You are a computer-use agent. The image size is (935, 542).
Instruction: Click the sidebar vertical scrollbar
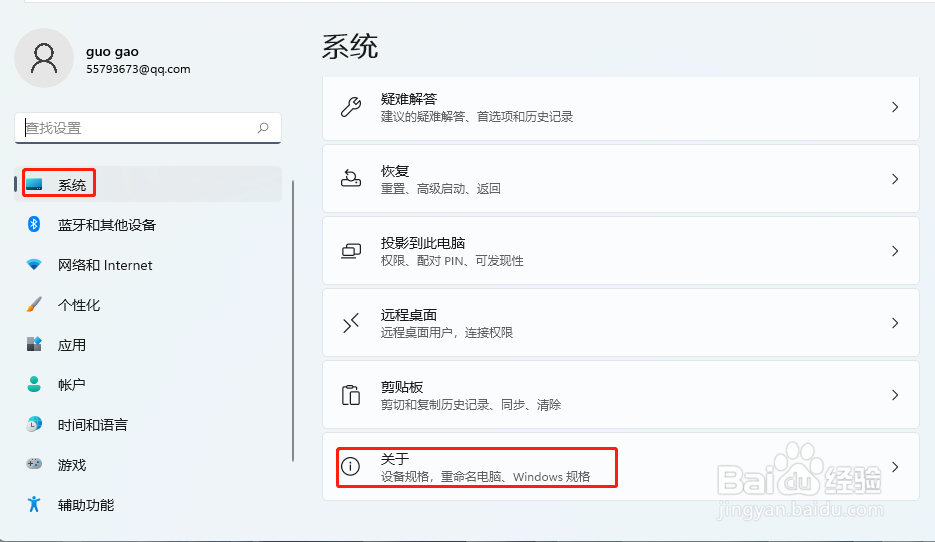tap(293, 320)
